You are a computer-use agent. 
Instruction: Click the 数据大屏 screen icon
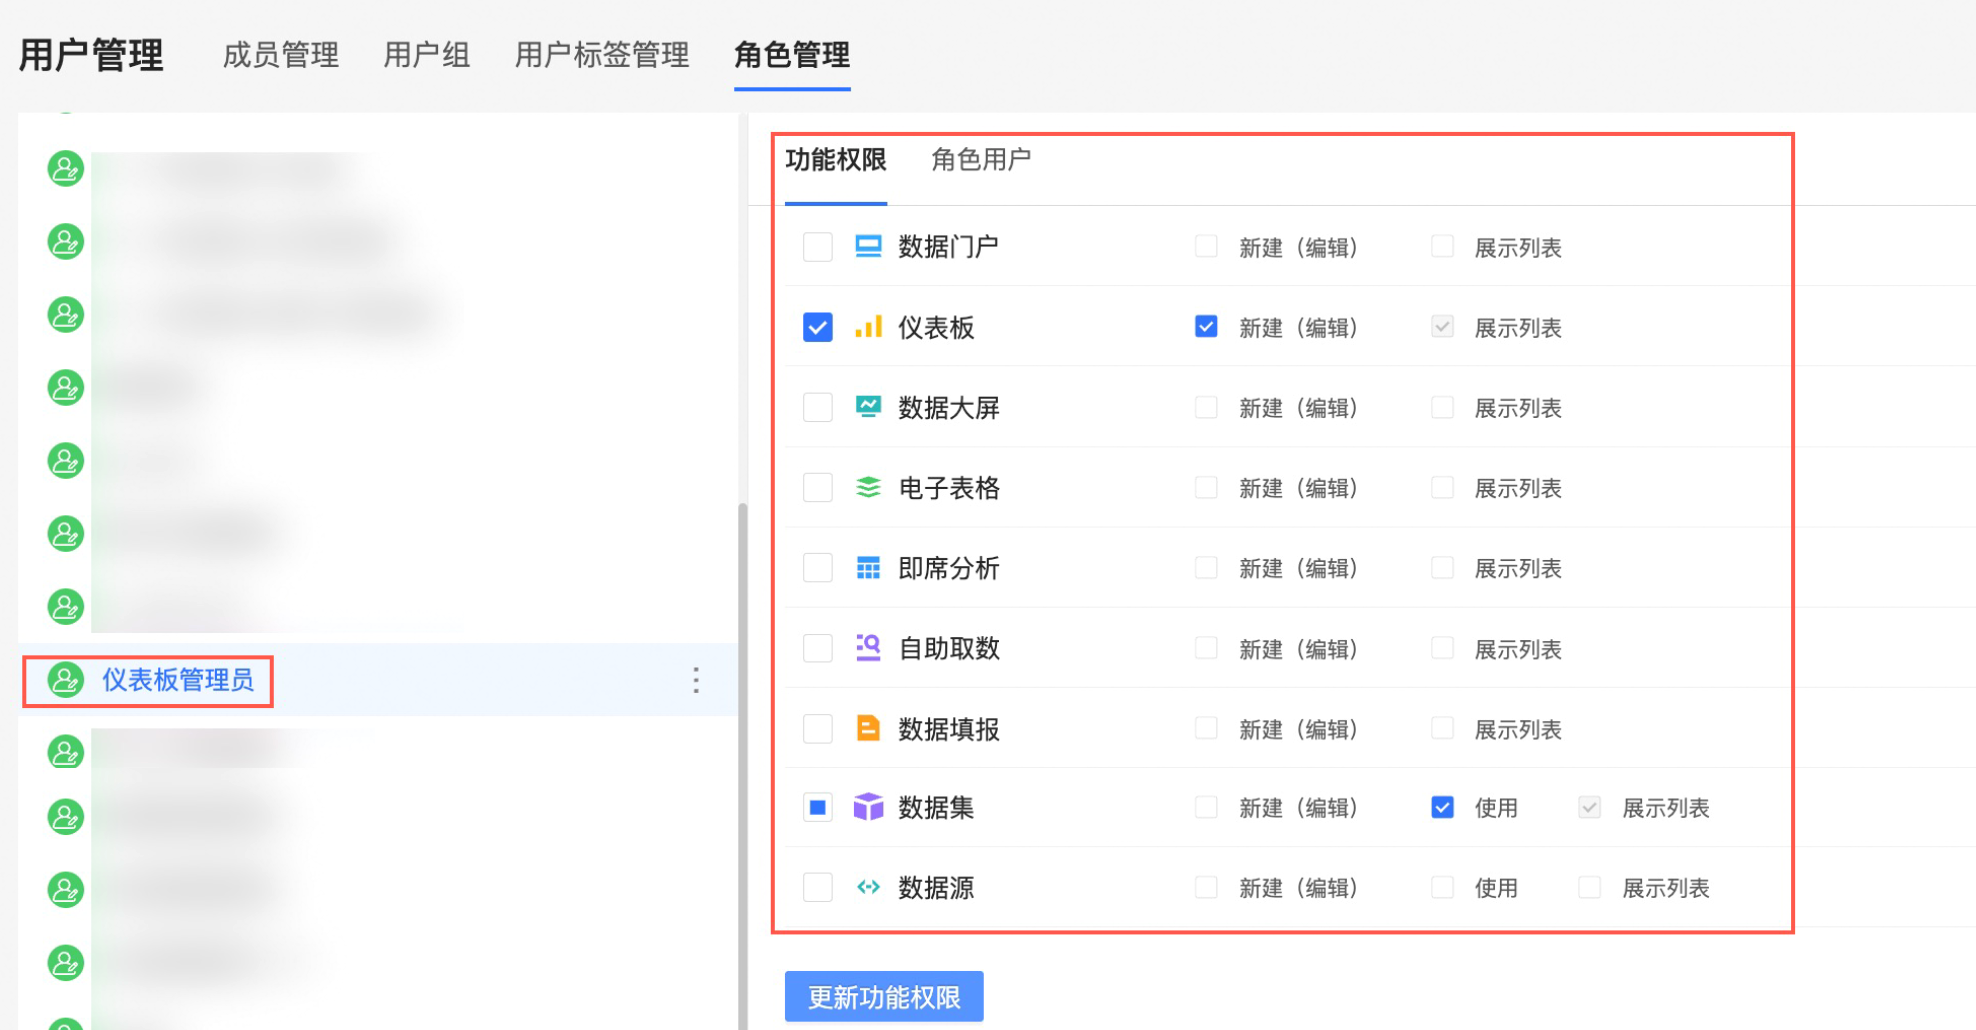[x=868, y=407]
